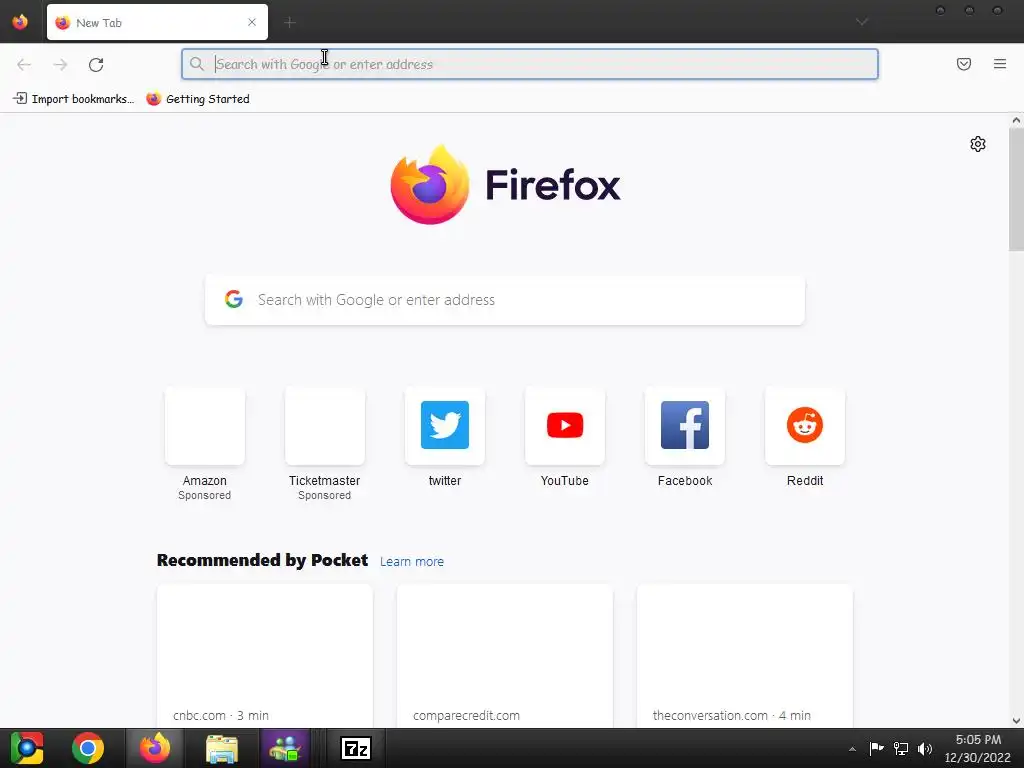Click the network tray icon
This screenshot has height=768, width=1024.
tap(901, 748)
